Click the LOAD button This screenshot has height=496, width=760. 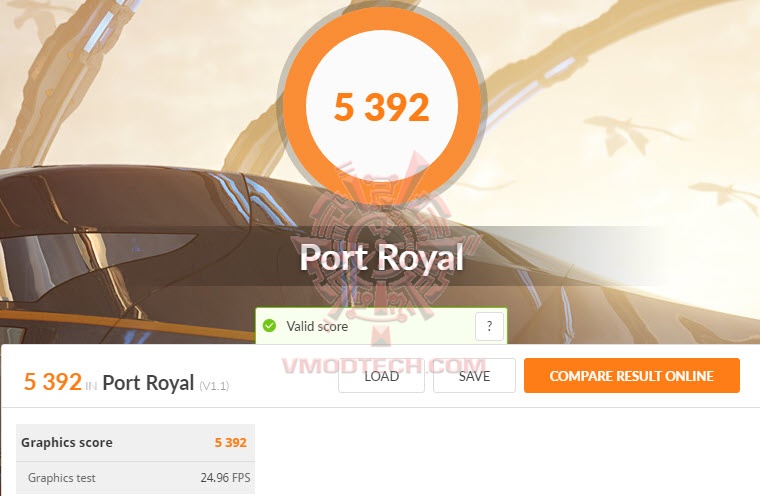pos(381,376)
